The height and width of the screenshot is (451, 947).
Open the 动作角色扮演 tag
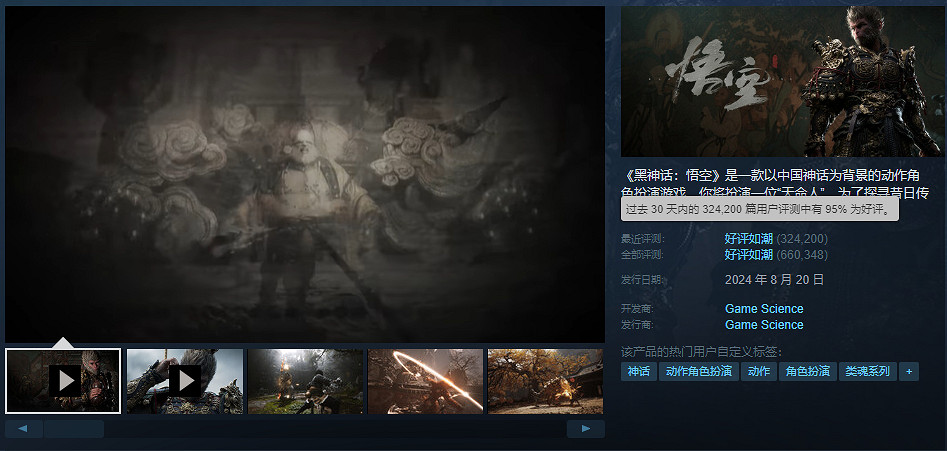point(698,371)
